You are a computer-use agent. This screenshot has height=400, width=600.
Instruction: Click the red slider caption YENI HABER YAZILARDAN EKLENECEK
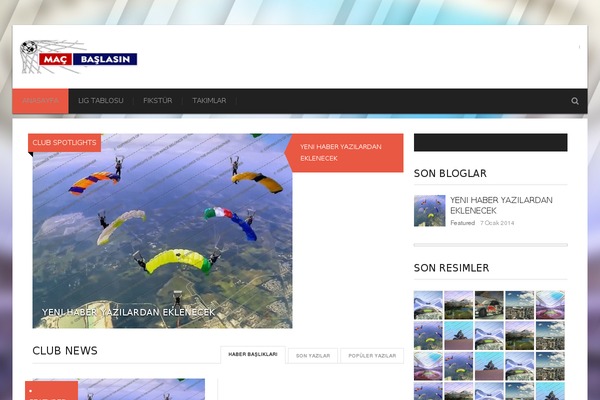[x=344, y=152]
